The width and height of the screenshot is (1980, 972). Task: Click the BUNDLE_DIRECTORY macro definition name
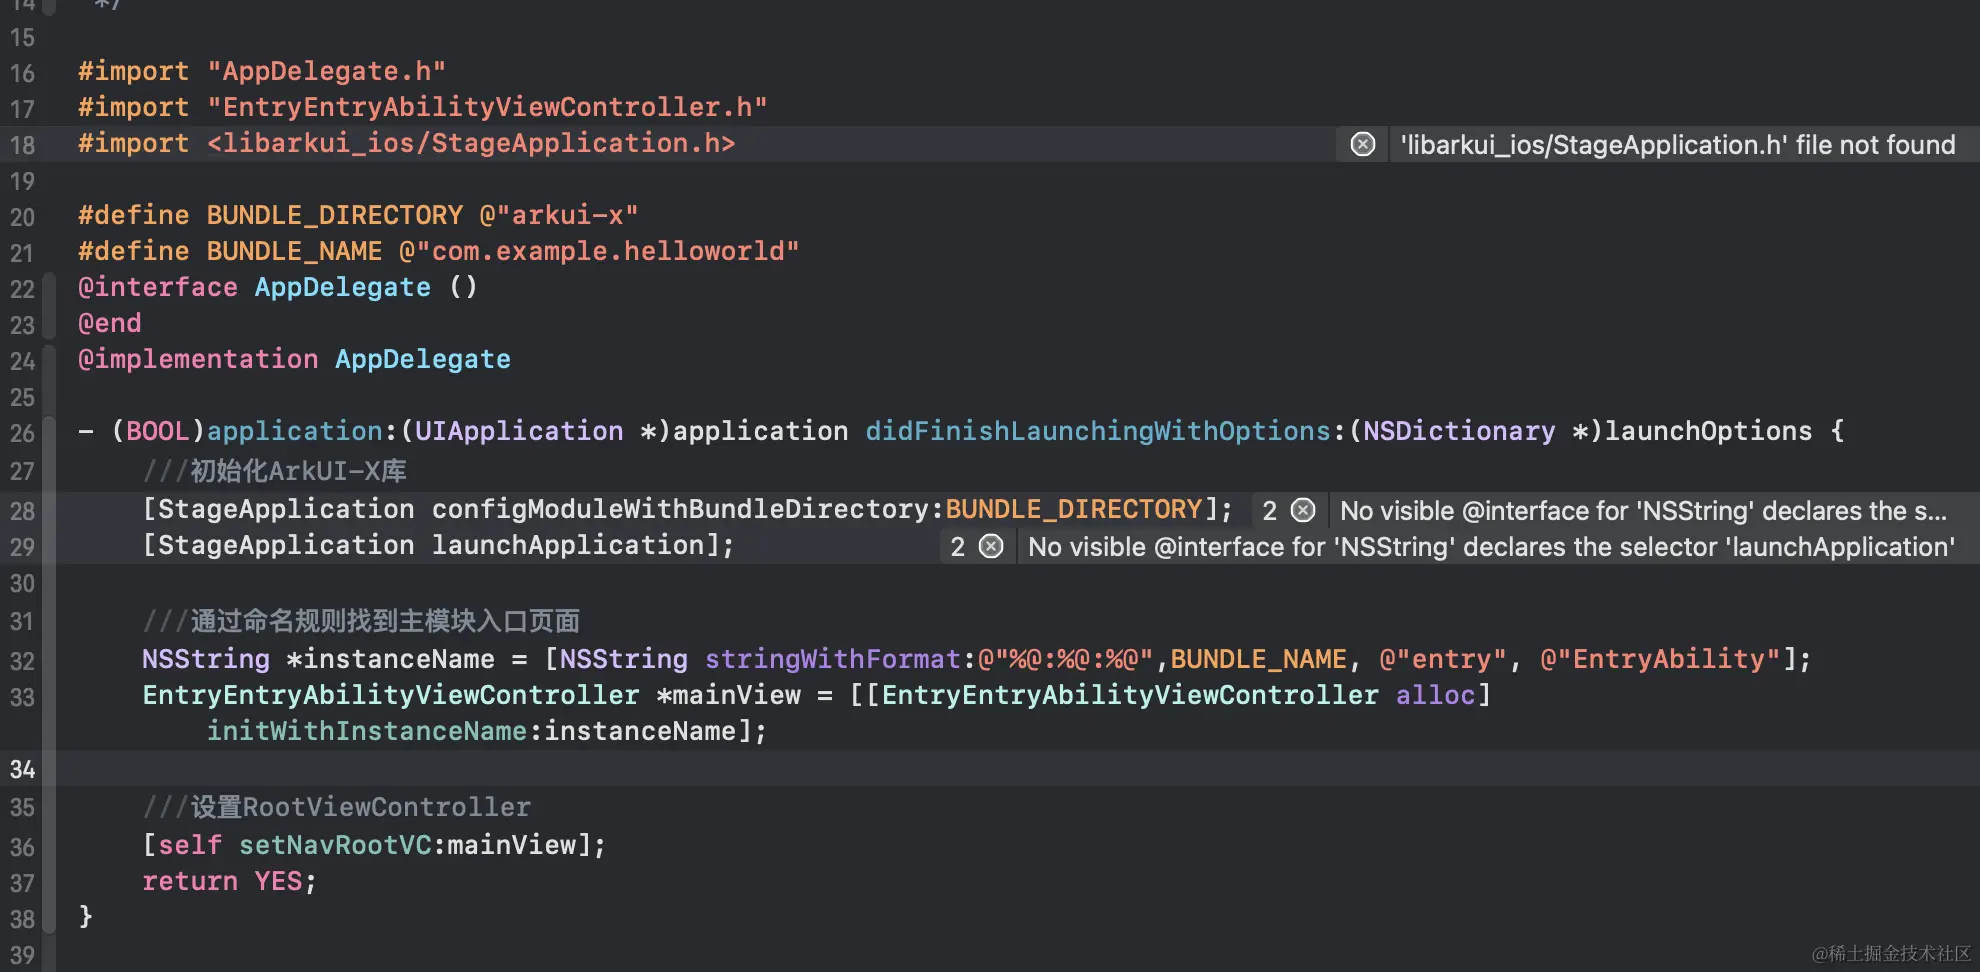[334, 215]
